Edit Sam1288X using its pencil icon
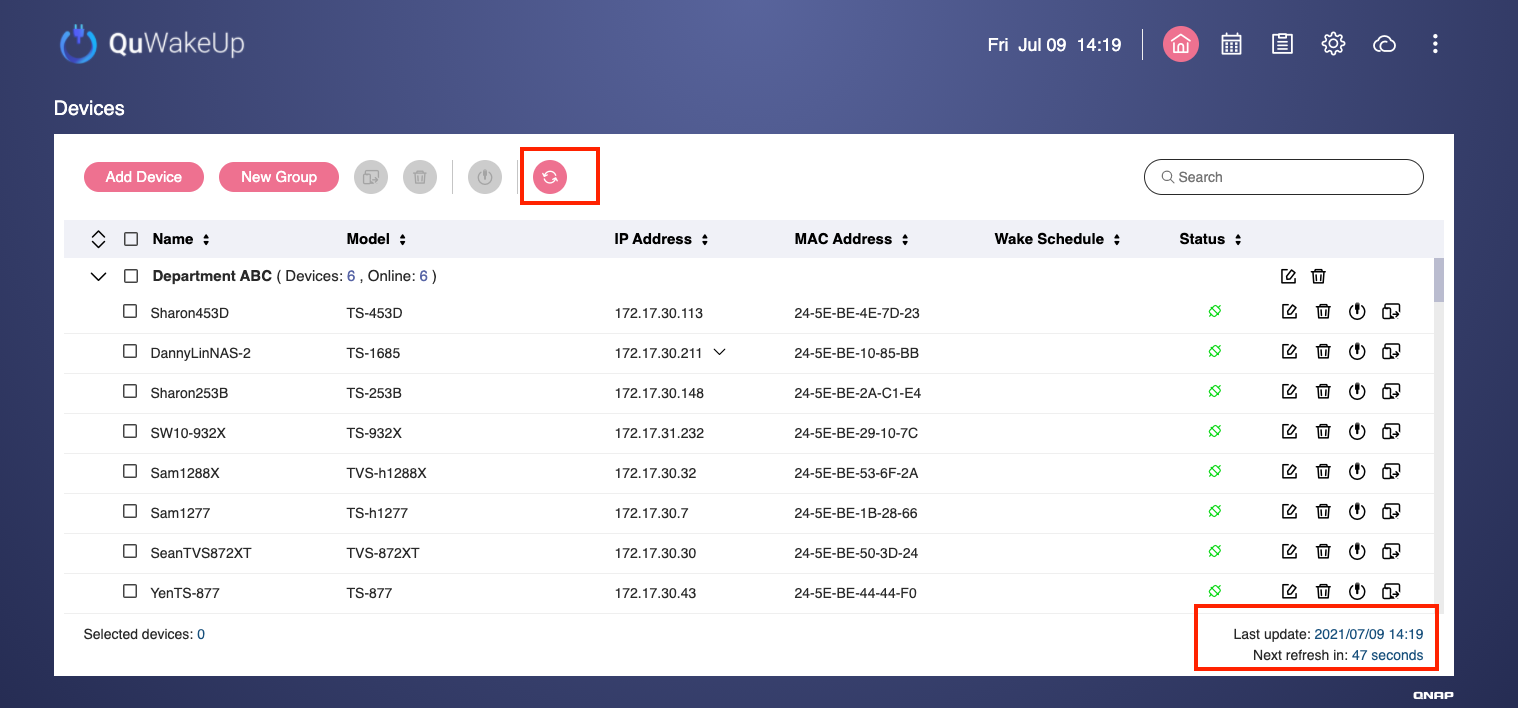Image resolution: width=1518 pixels, height=708 pixels. coord(1289,472)
